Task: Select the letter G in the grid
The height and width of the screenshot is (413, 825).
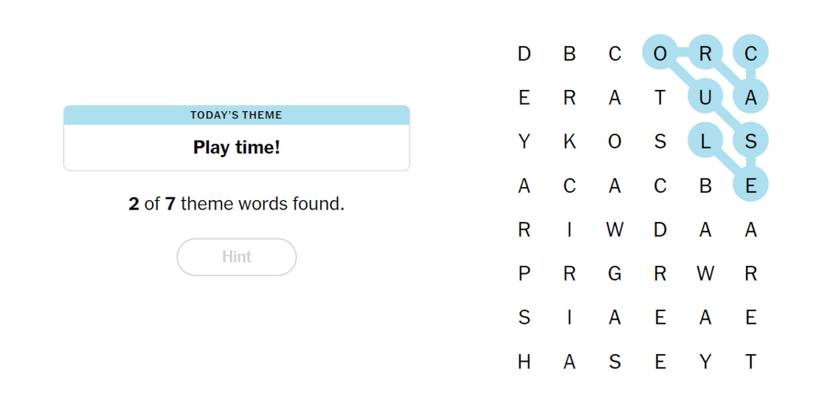Action: [x=614, y=273]
